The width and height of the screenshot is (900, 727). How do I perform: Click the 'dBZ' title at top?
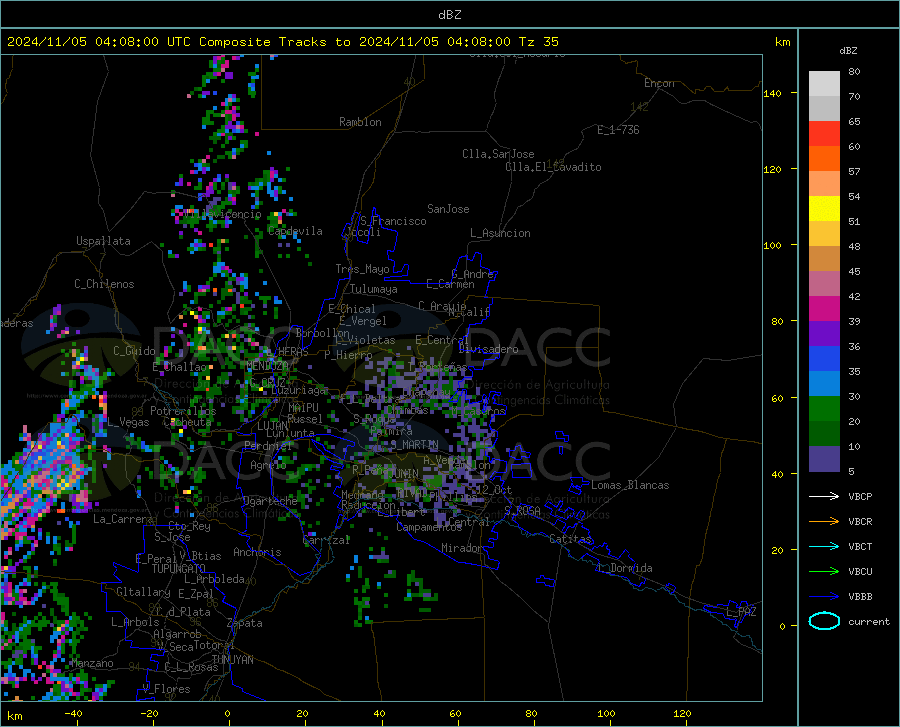click(449, 15)
